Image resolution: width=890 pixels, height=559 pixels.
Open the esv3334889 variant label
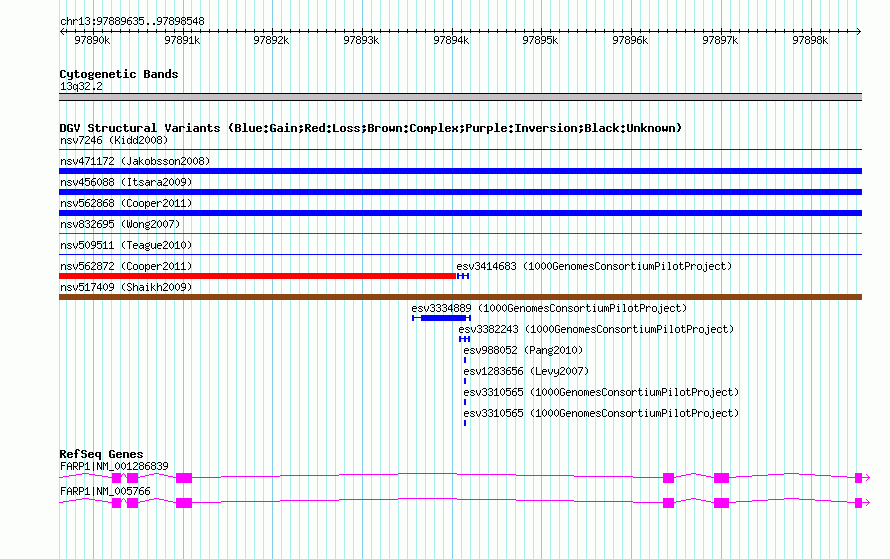[549, 308]
